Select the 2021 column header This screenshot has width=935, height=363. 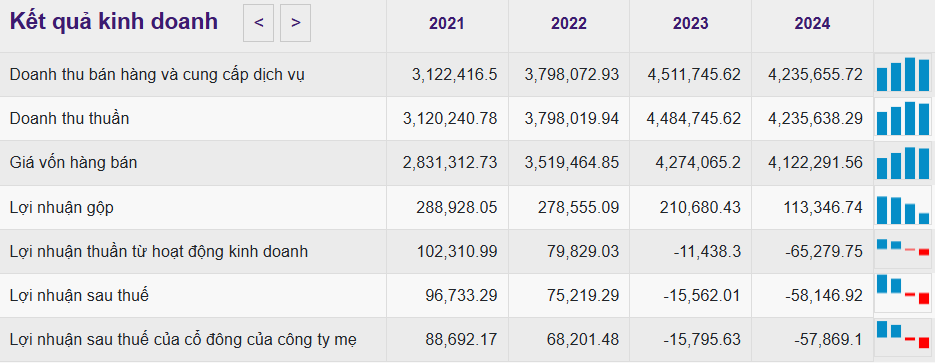coord(447,23)
